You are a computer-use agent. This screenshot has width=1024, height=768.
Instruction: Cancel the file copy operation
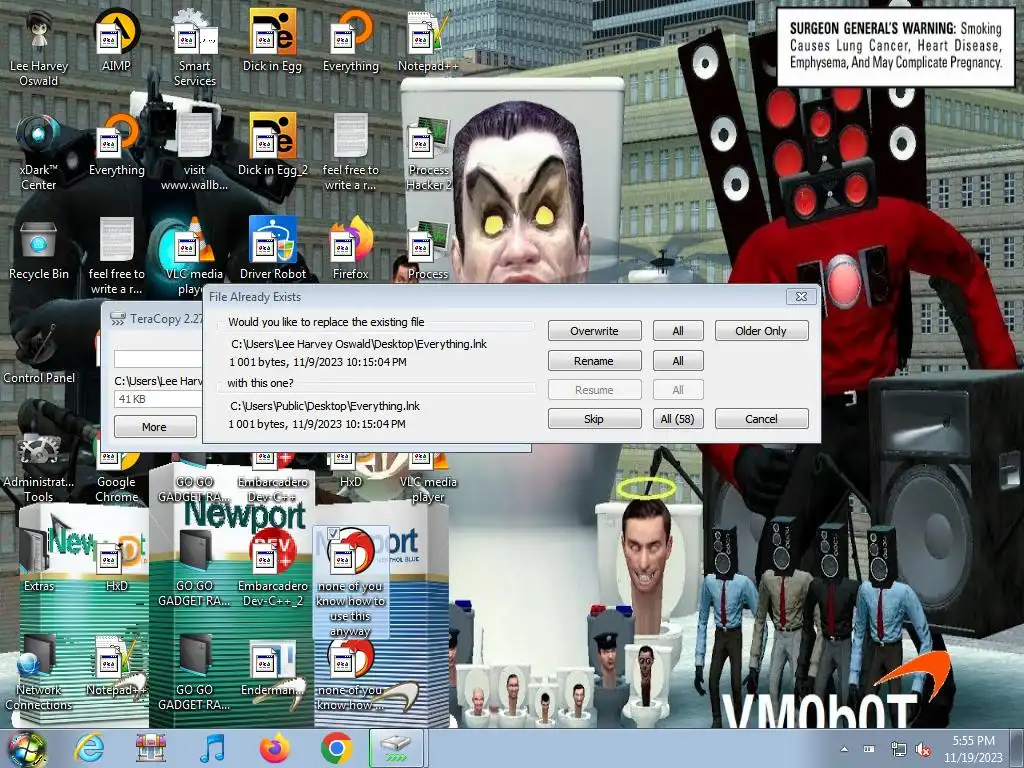761,419
